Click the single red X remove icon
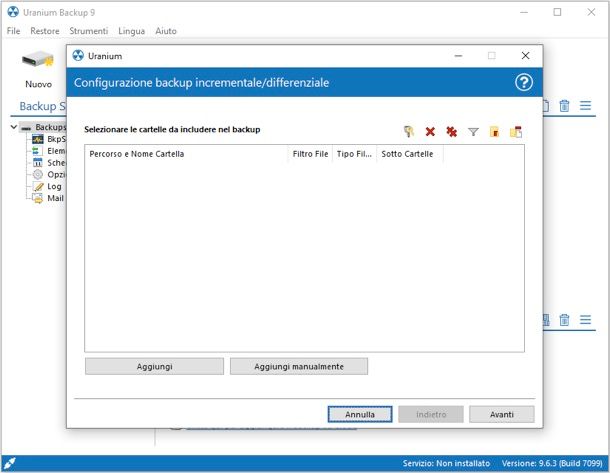Viewport: 610px width, 473px height. [430, 132]
